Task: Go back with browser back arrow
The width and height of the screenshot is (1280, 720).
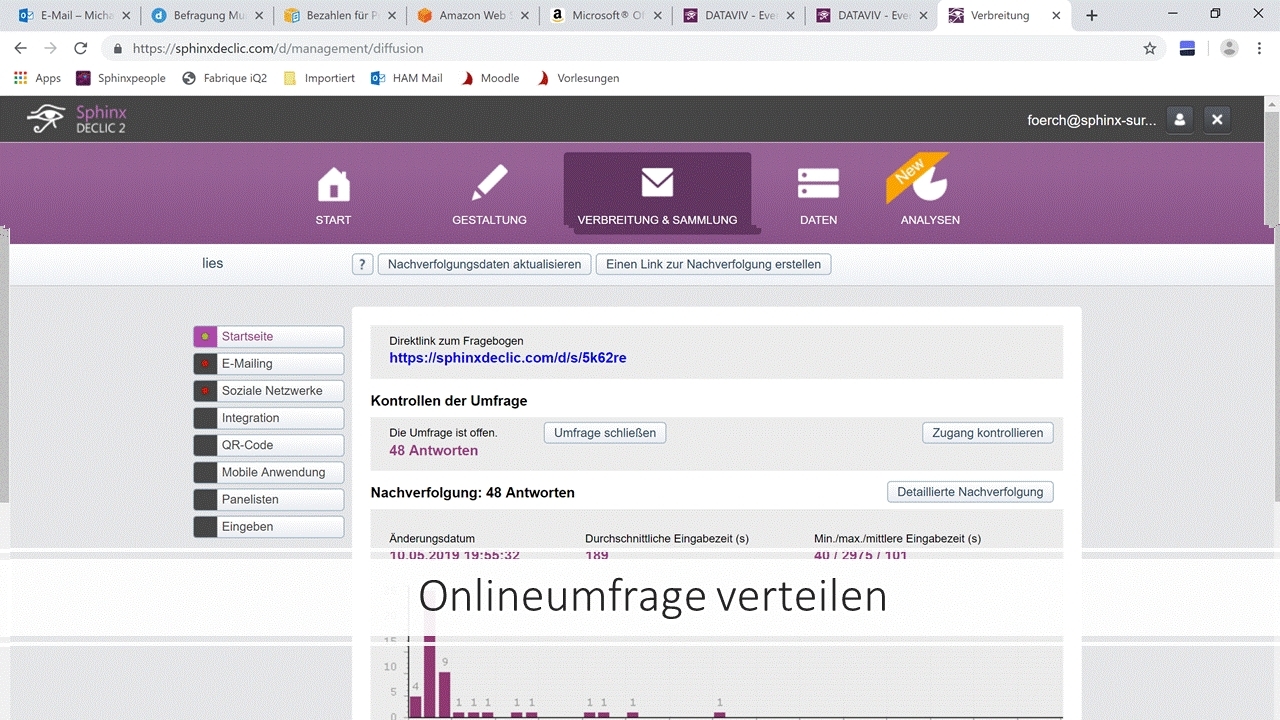Action: pos(21,48)
